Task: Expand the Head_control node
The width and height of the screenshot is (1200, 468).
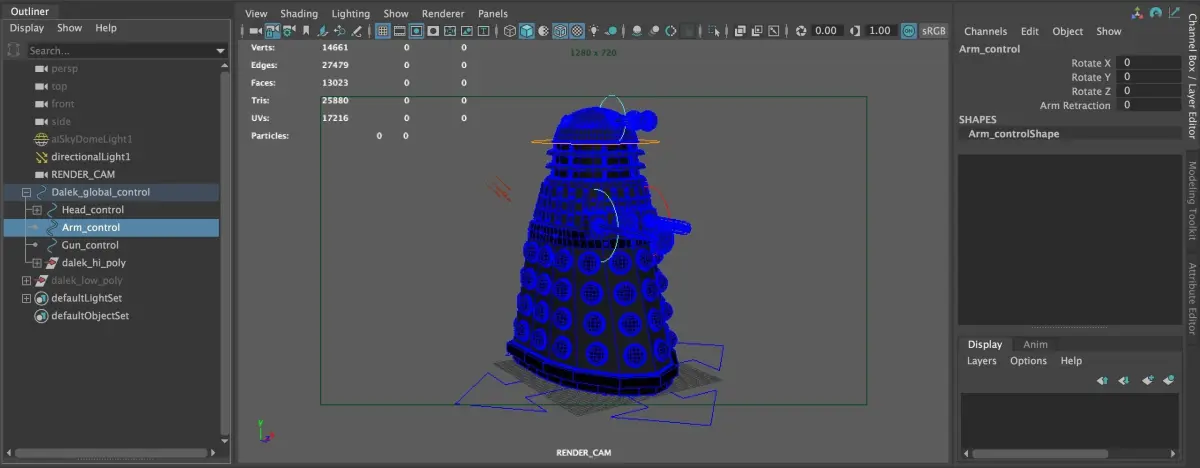Action: [x=37, y=210]
